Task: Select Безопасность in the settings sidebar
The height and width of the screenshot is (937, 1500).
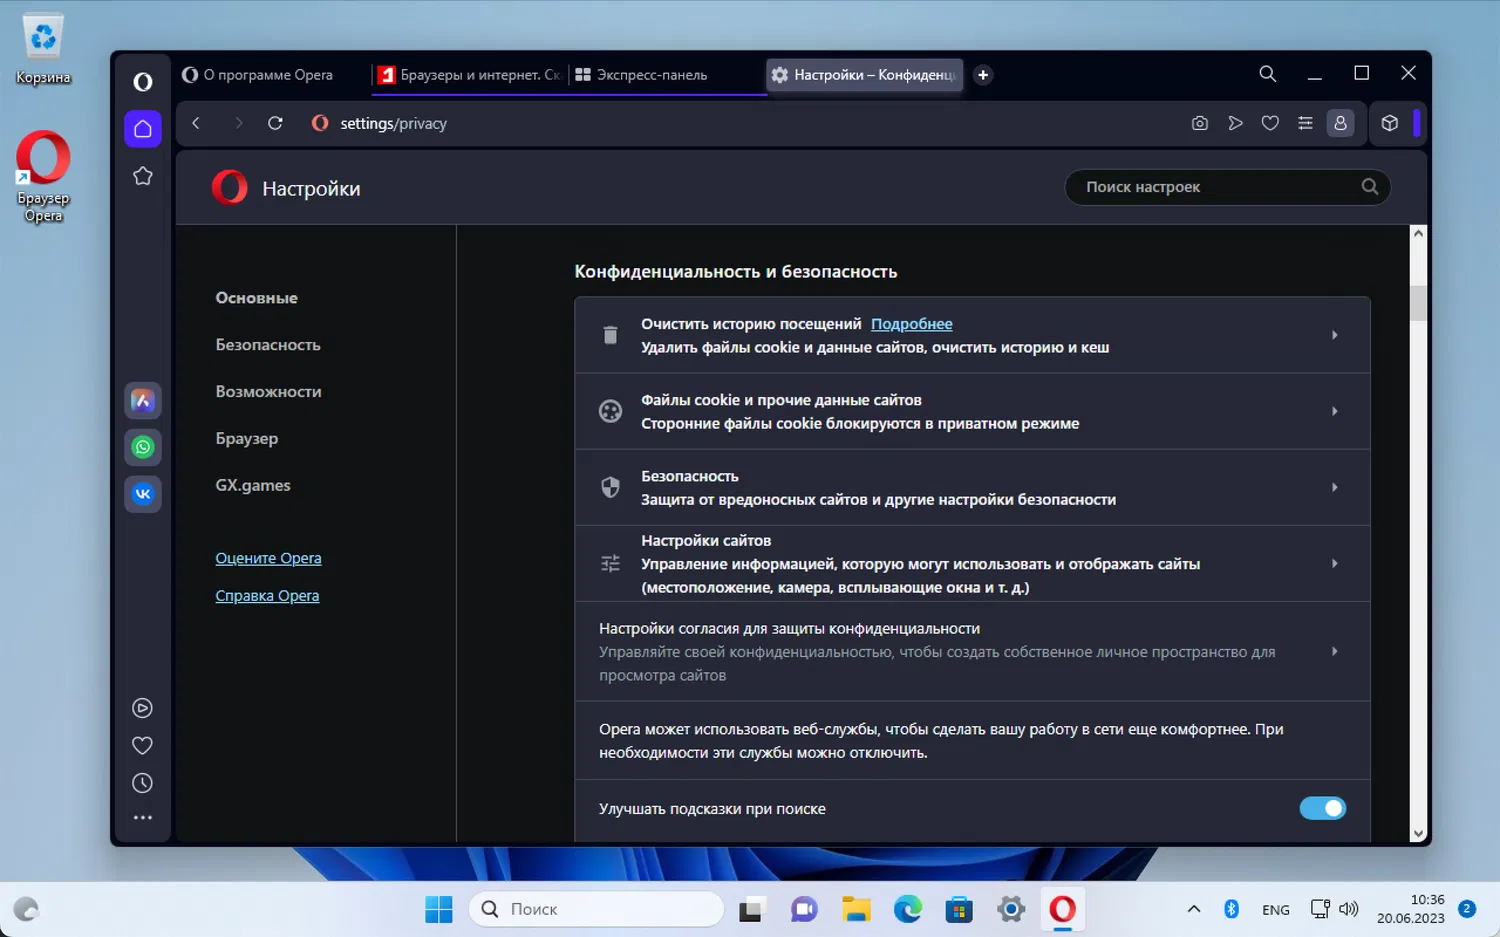Action: (268, 345)
